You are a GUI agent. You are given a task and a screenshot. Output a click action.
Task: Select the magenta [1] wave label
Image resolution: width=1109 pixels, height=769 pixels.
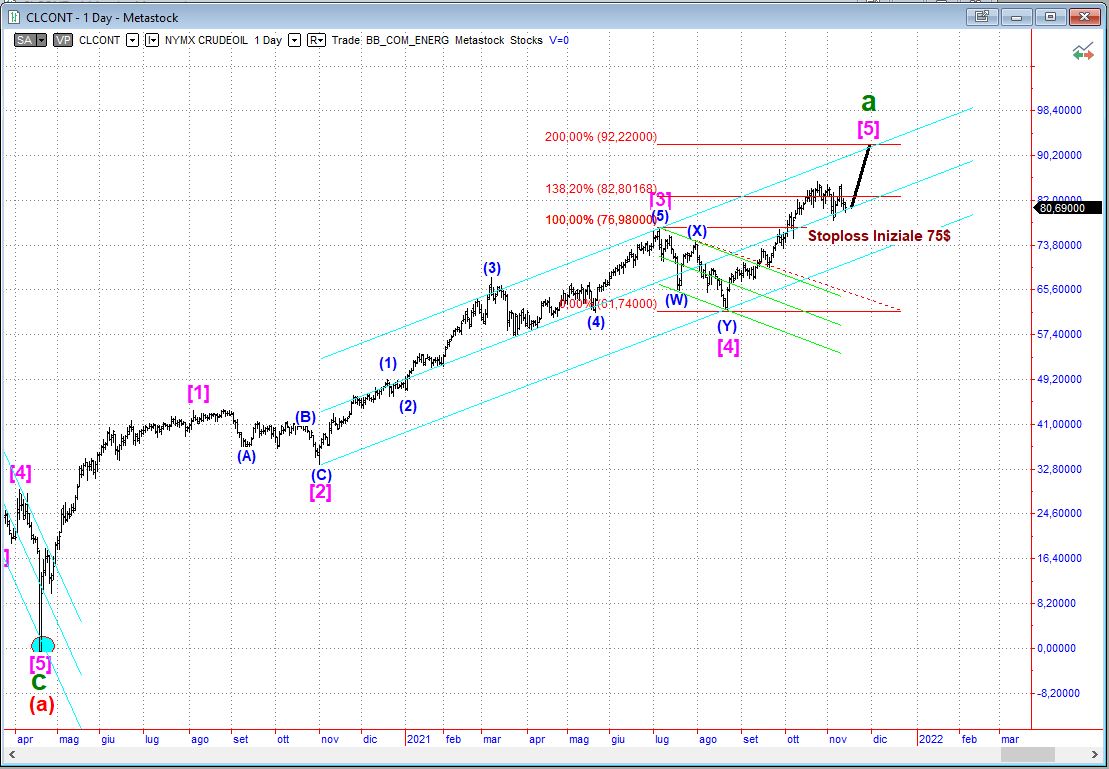click(198, 393)
